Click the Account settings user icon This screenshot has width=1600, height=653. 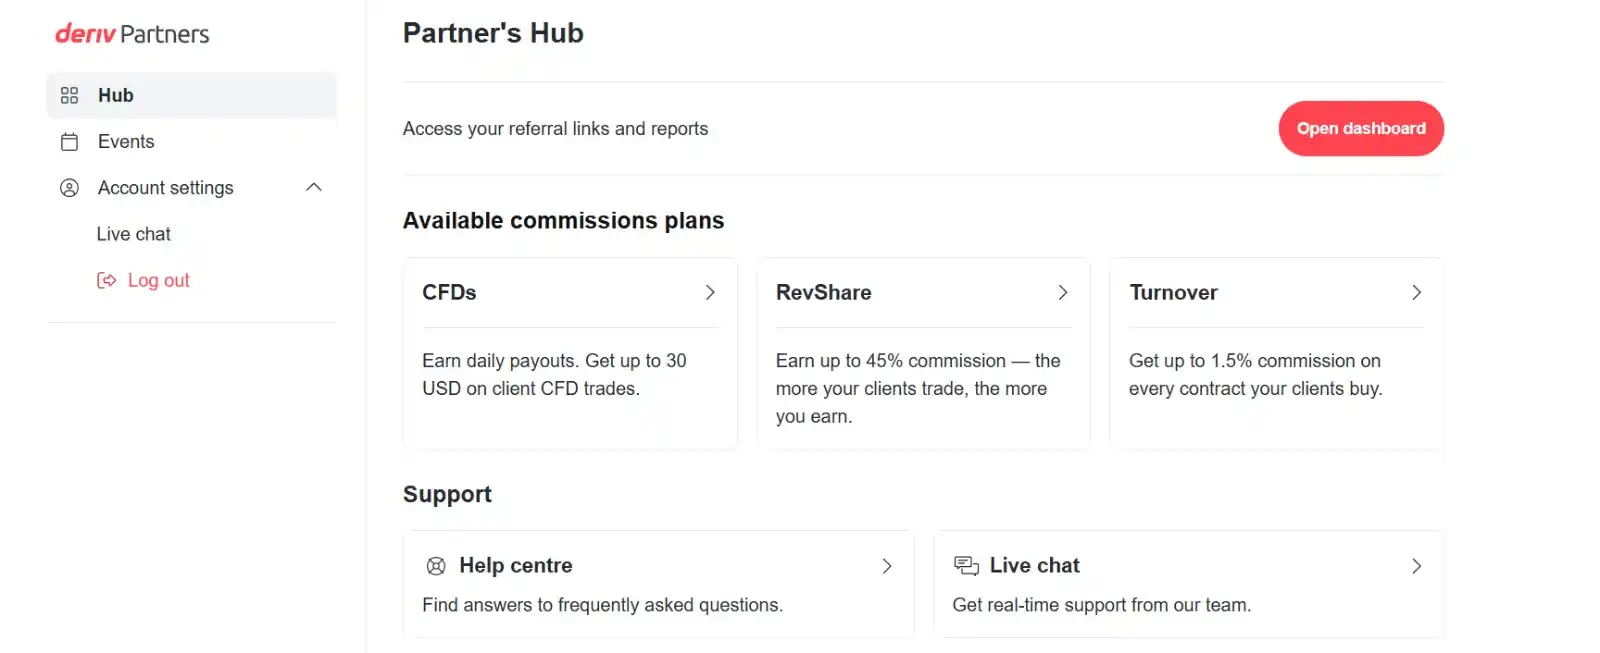[69, 188]
